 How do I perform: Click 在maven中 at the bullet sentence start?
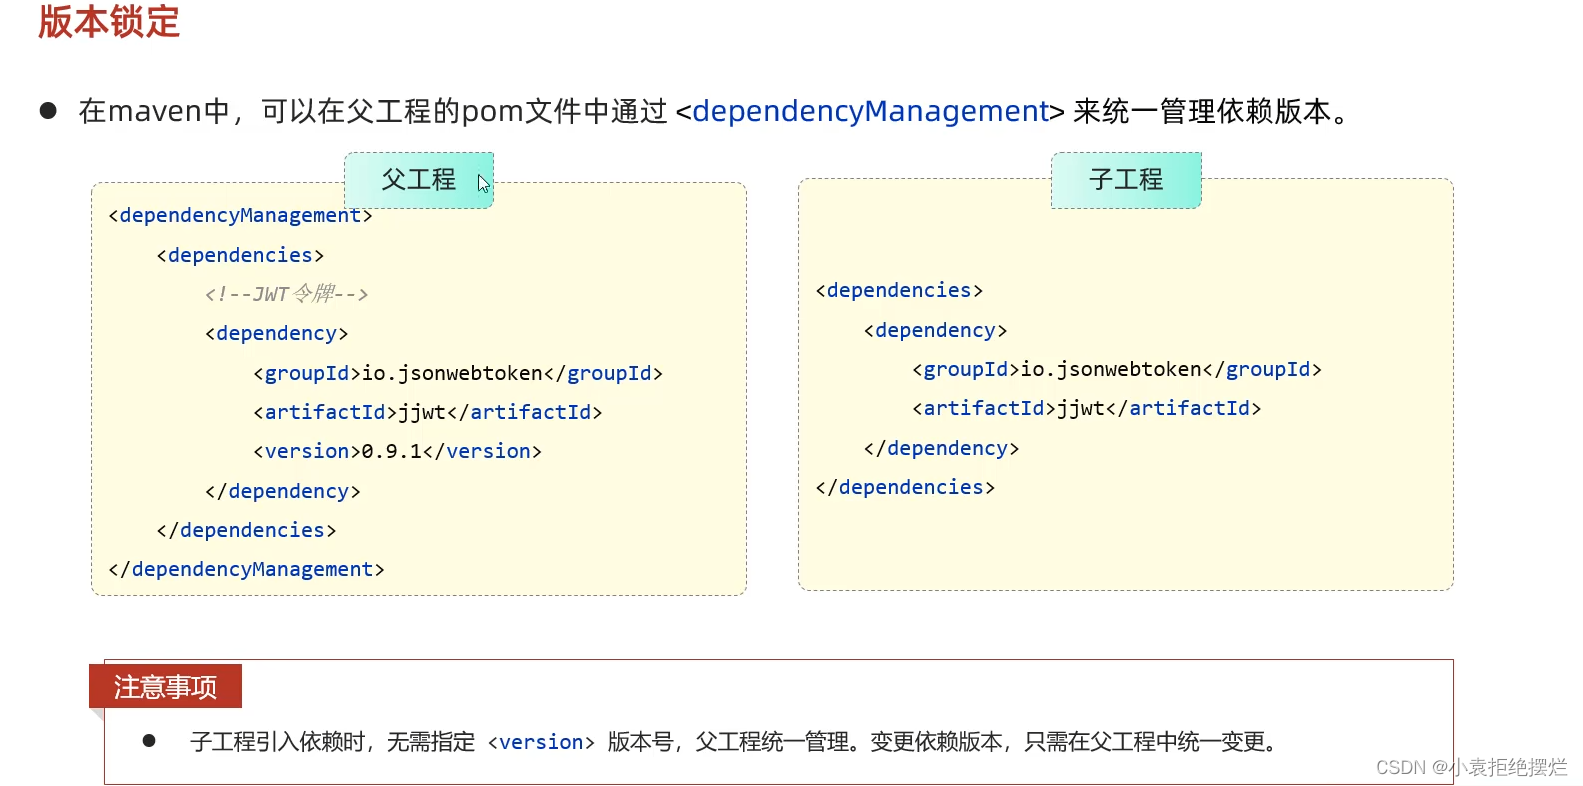[x=155, y=111]
